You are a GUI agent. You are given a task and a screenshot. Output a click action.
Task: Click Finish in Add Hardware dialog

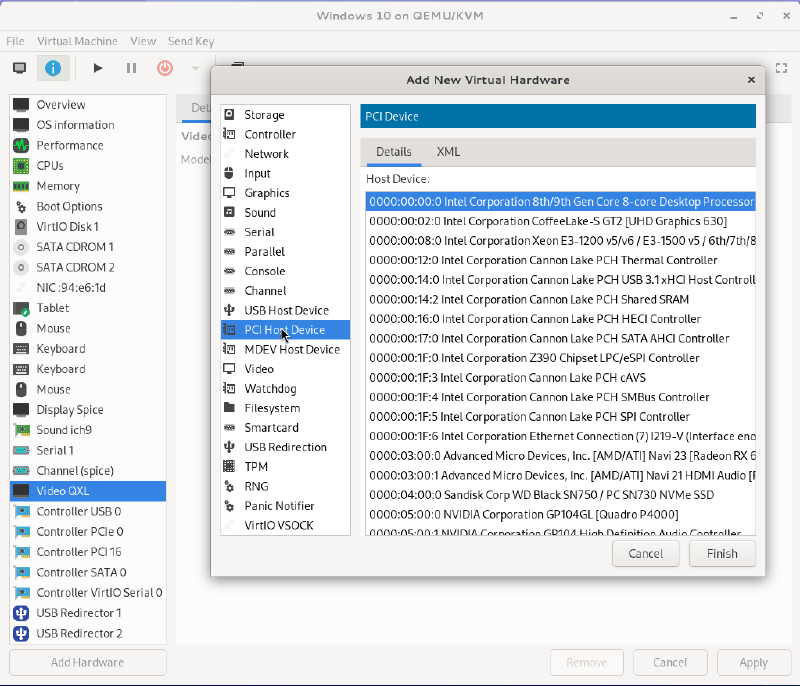[722, 553]
